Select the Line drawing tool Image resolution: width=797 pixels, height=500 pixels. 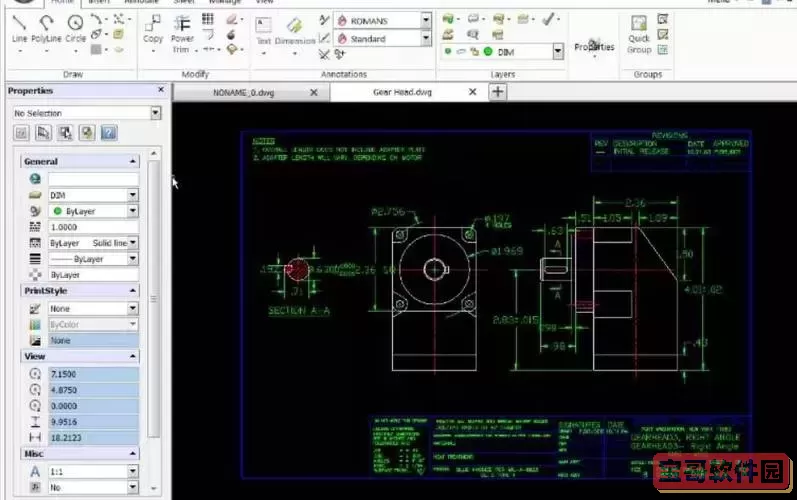19,28
